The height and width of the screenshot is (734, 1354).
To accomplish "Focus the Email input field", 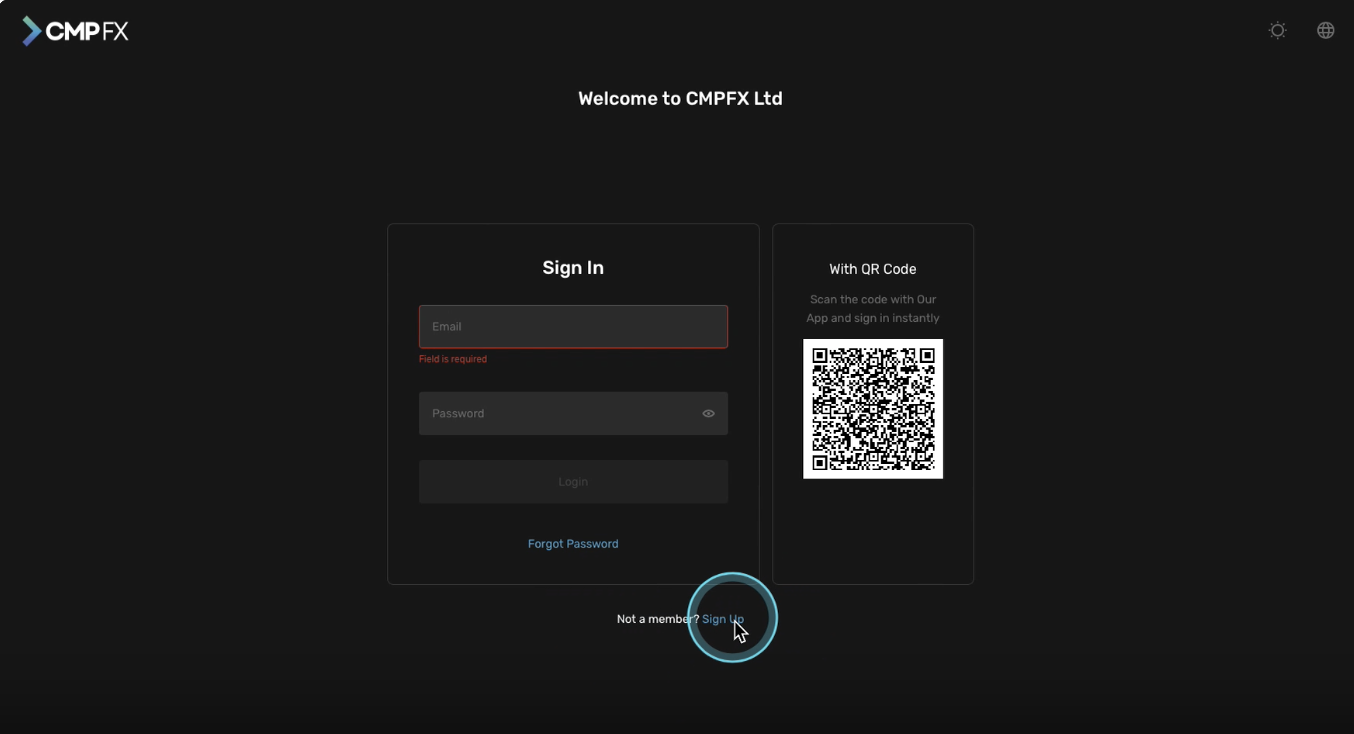I will point(573,327).
